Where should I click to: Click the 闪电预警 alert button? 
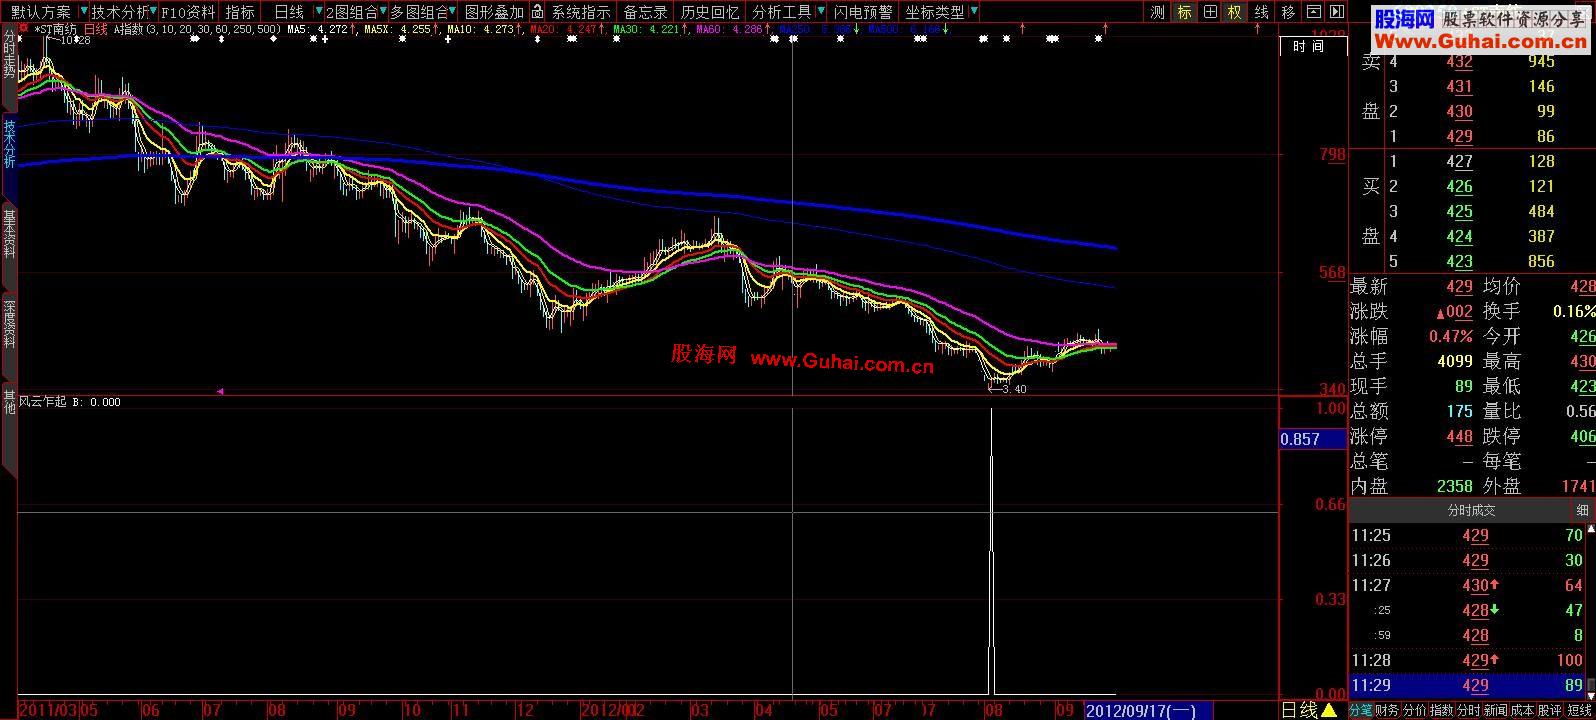863,12
